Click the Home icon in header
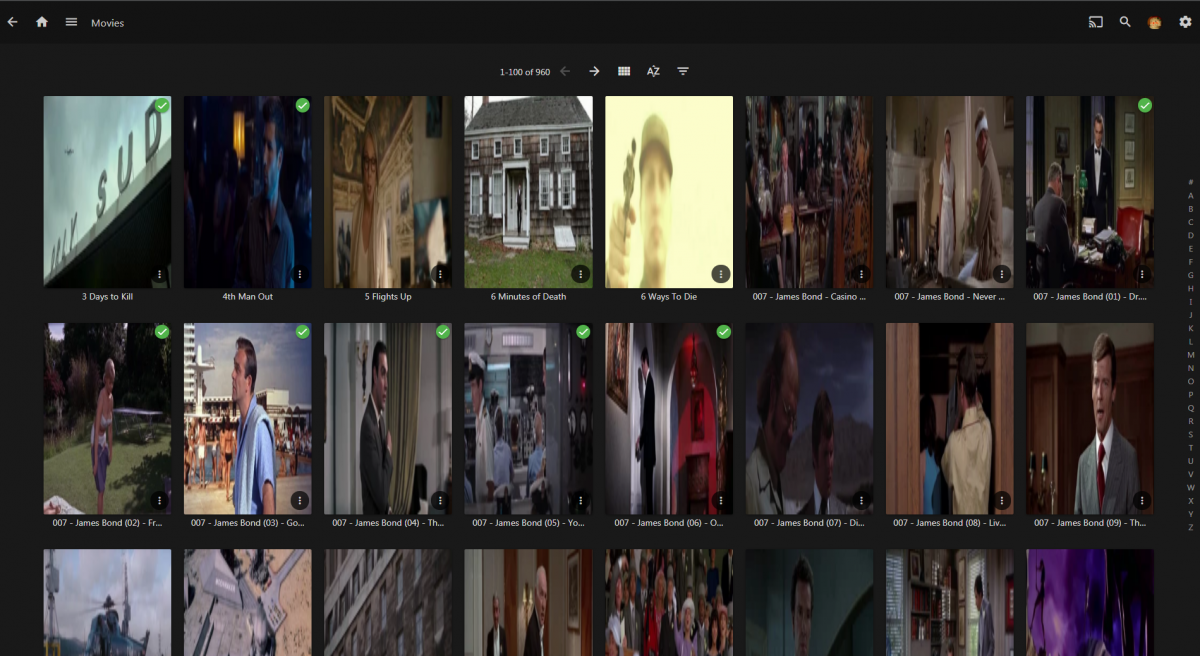The image size is (1200, 656). 42,22
